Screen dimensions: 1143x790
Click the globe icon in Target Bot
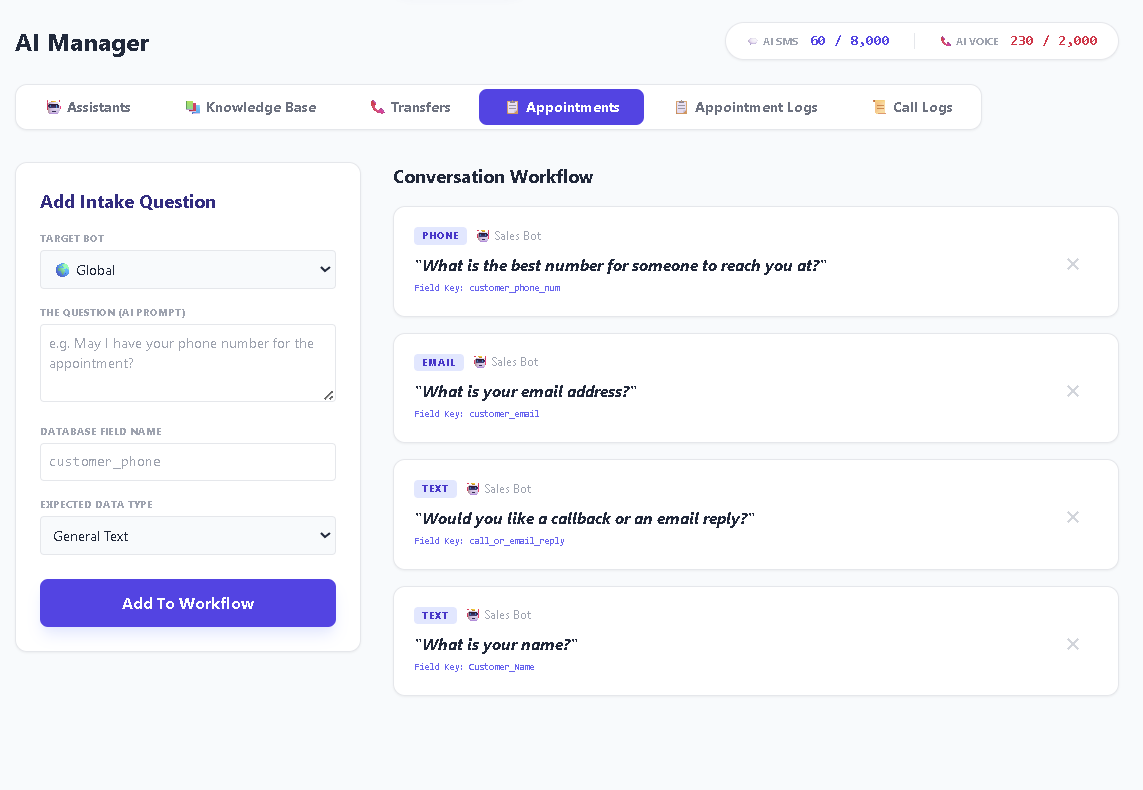pyautogui.click(x=63, y=270)
